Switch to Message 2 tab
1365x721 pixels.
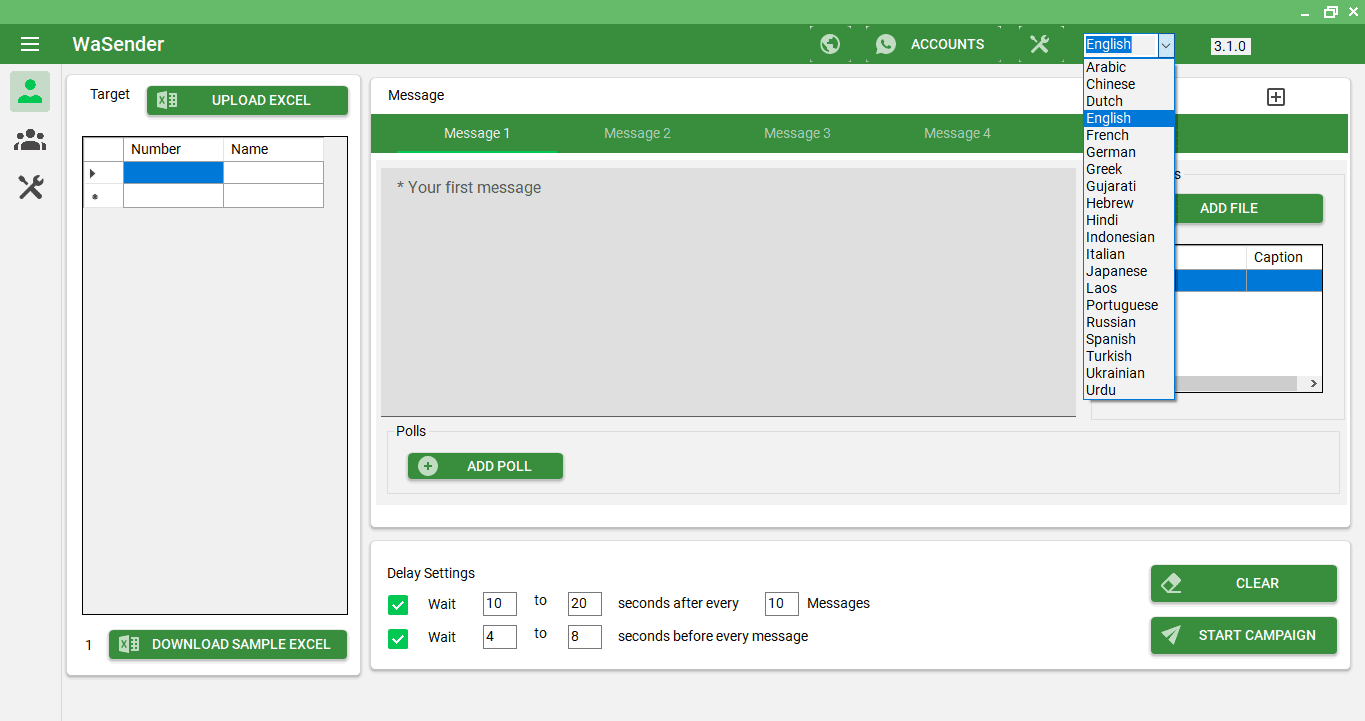click(x=637, y=133)
